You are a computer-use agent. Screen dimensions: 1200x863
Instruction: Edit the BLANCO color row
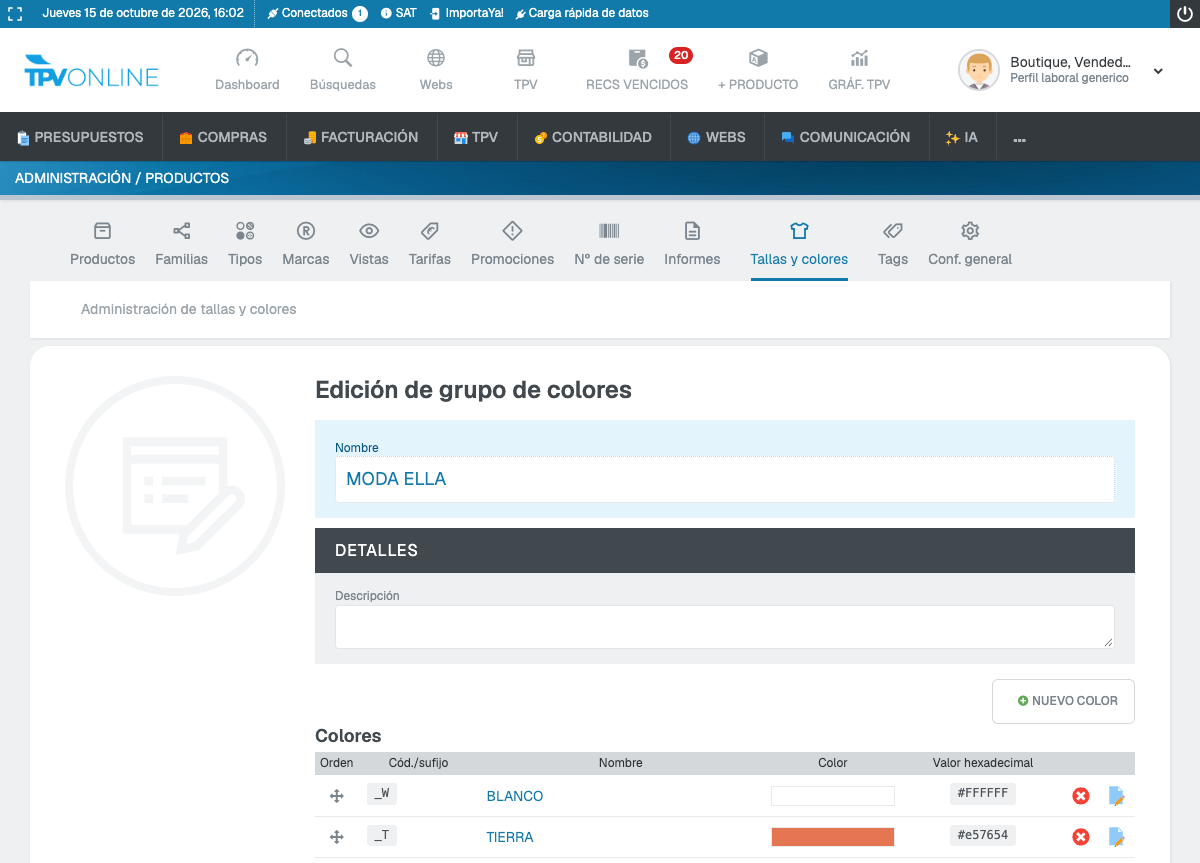(1117, 796)
